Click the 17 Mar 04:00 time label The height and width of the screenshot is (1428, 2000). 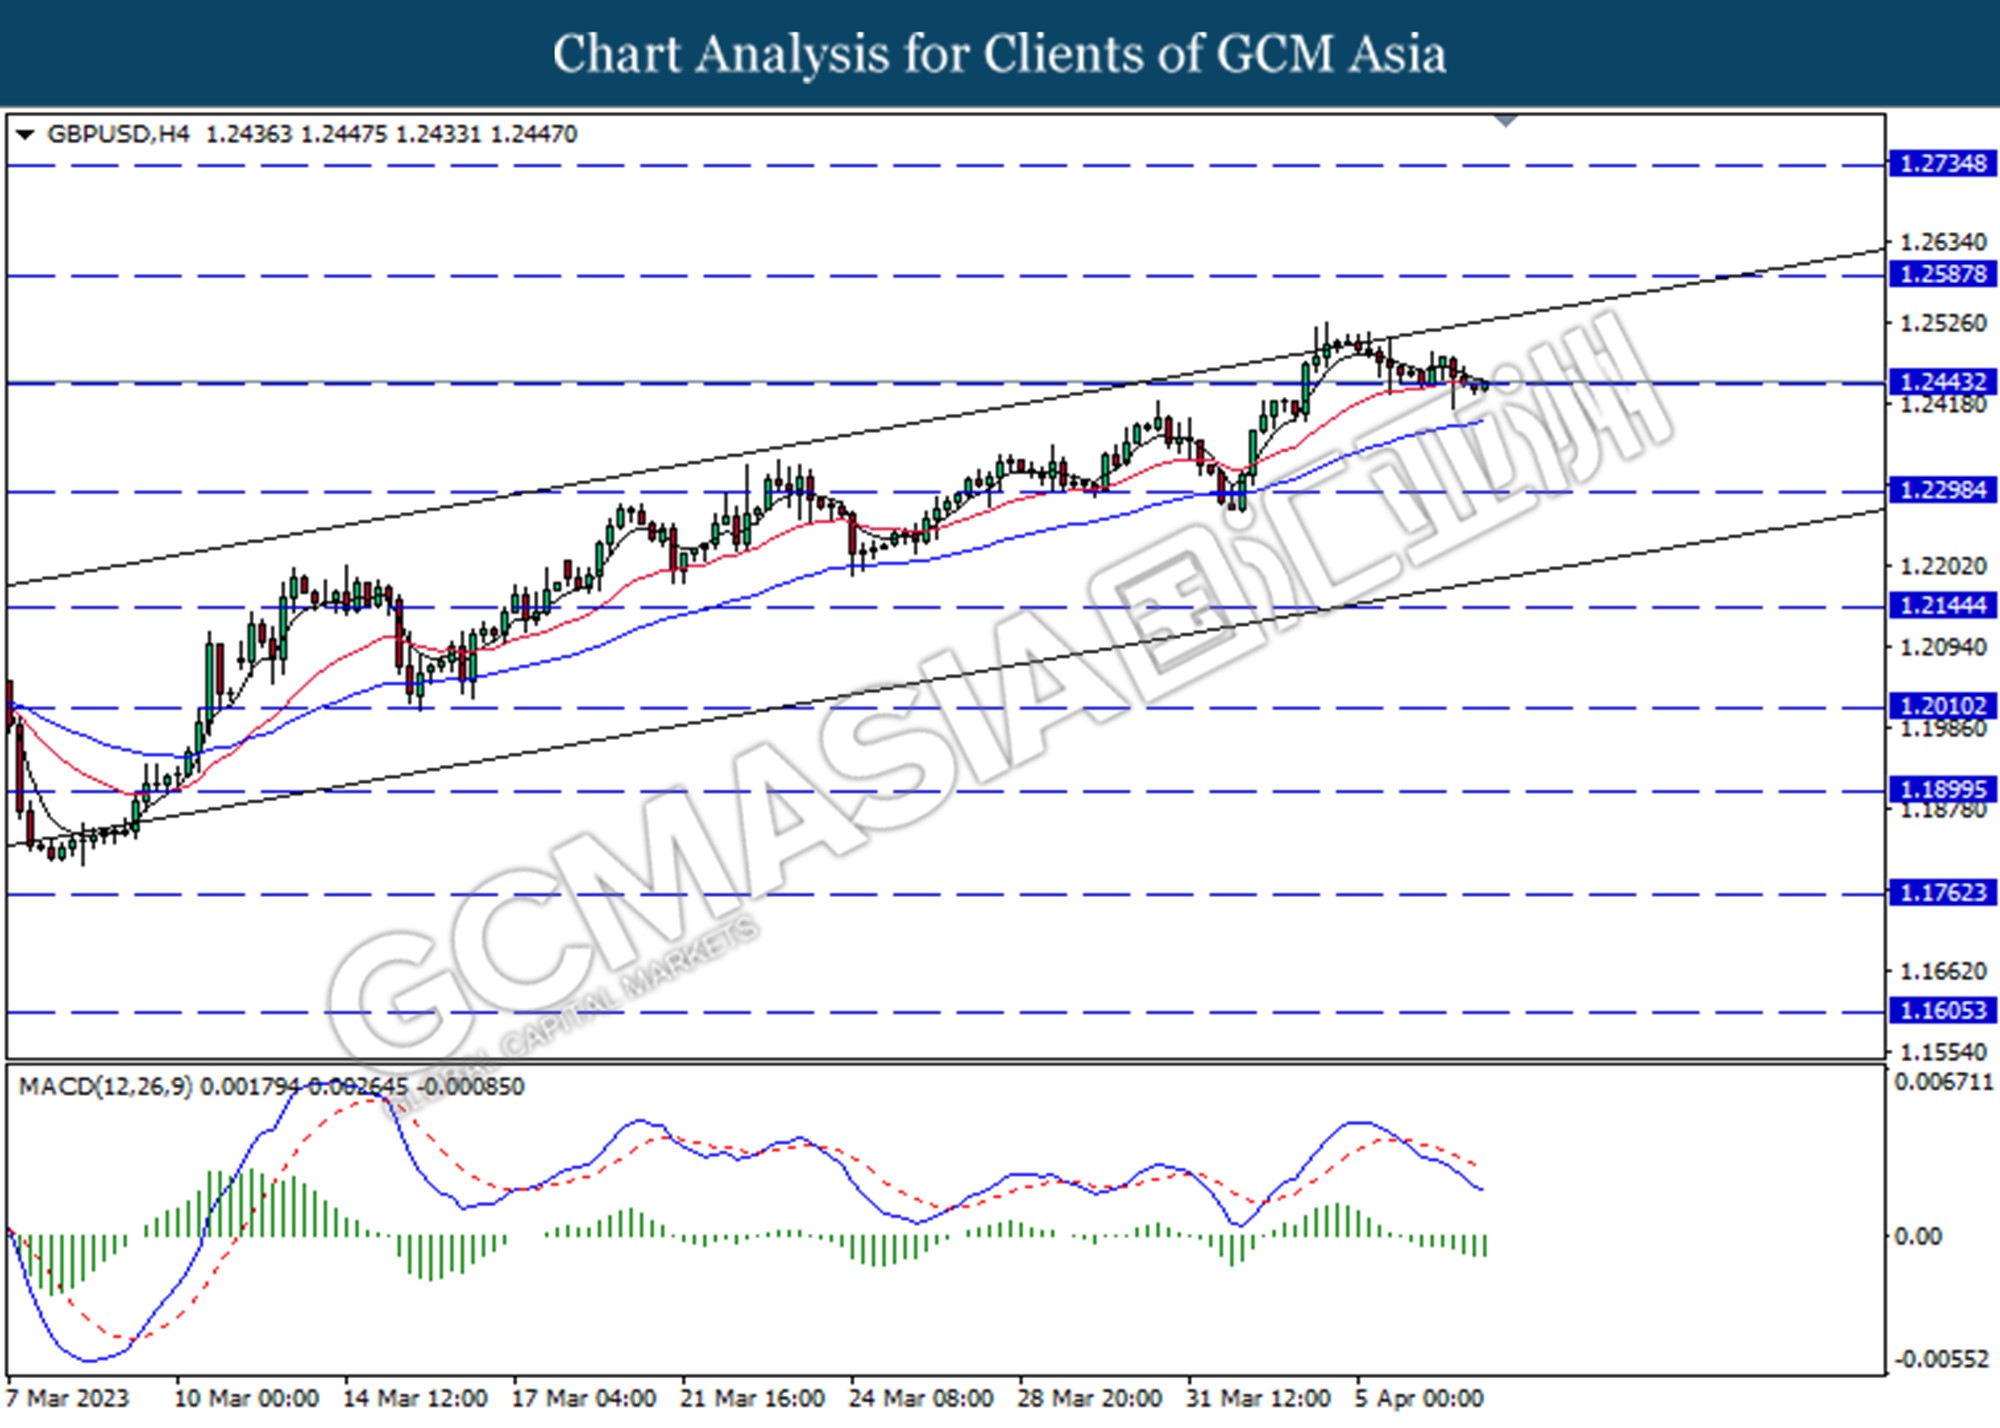(x=584, y=1398)
